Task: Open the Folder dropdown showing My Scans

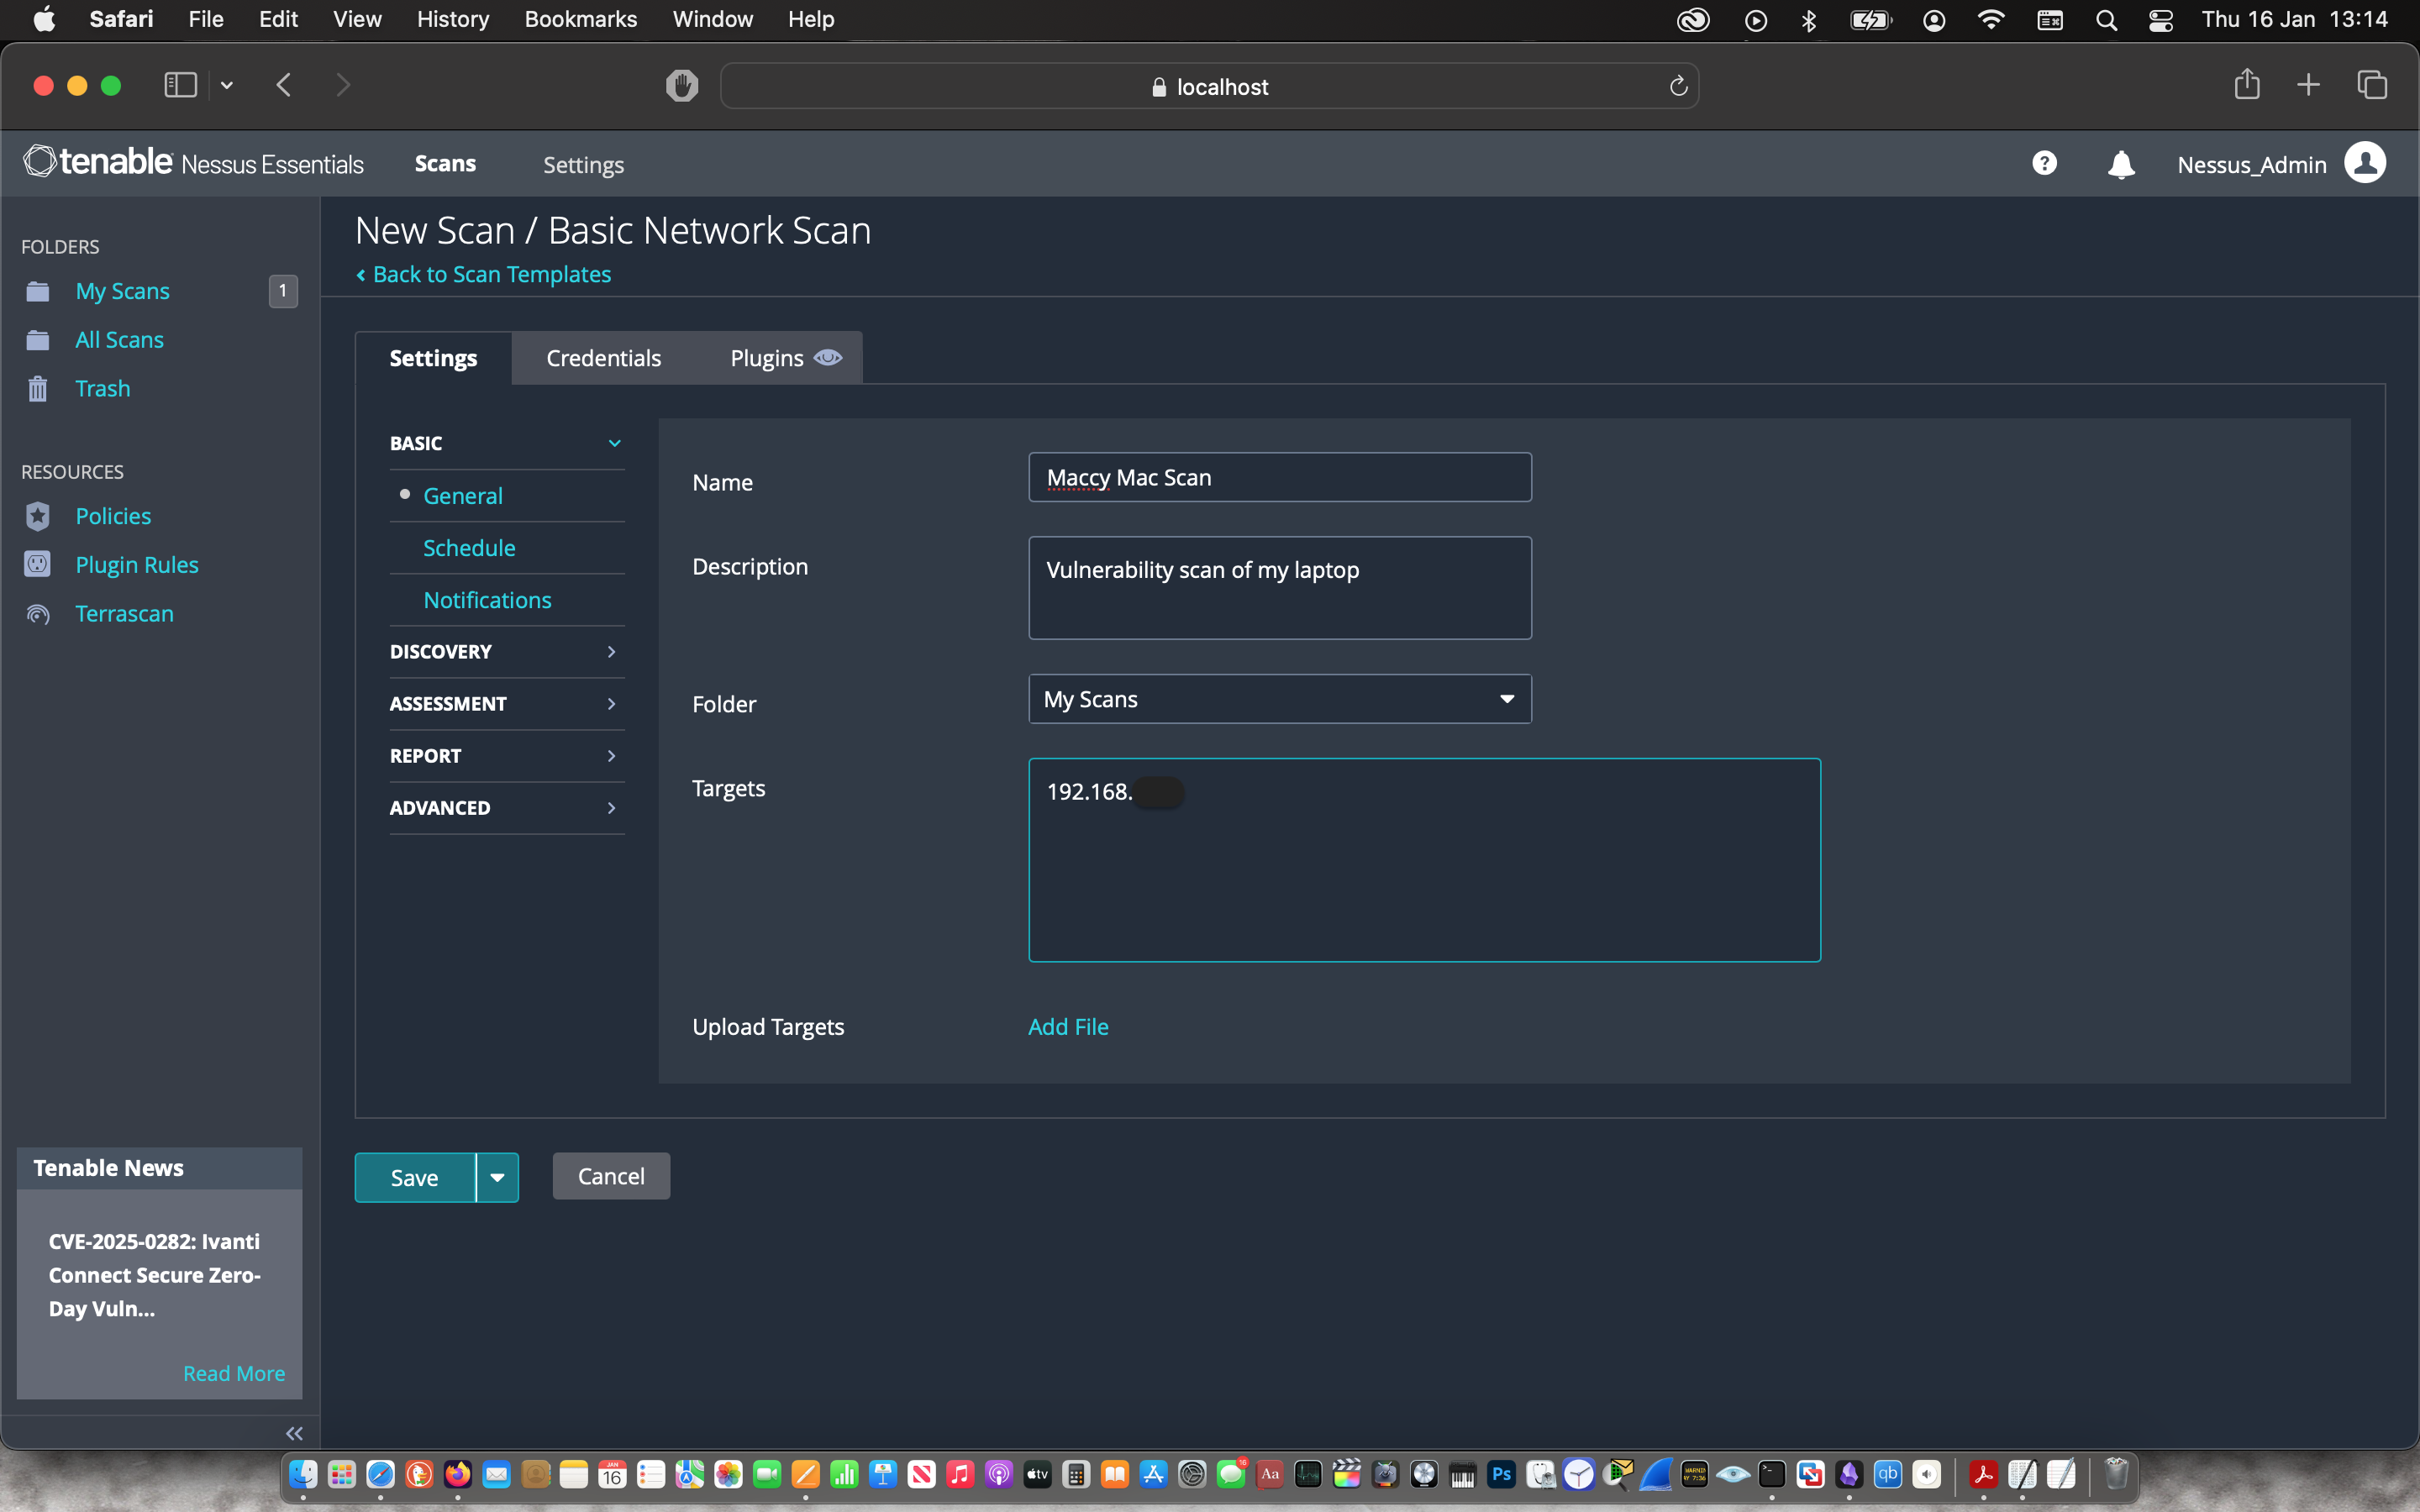Action: [x=1279, y=699]
